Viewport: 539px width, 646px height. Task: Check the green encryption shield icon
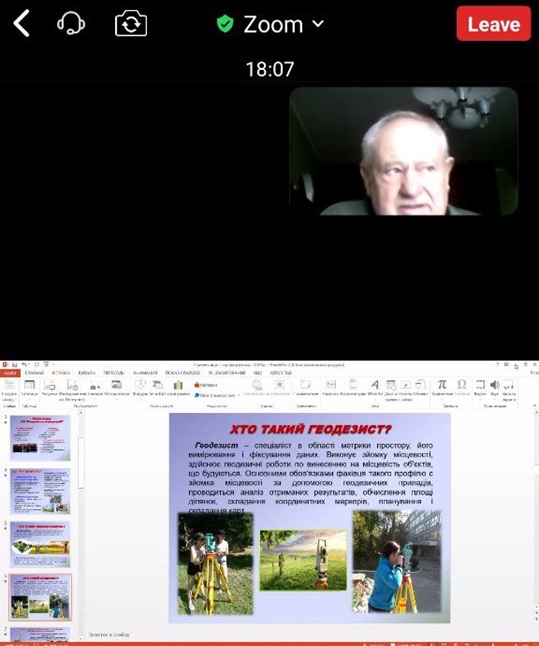(225, 24)
